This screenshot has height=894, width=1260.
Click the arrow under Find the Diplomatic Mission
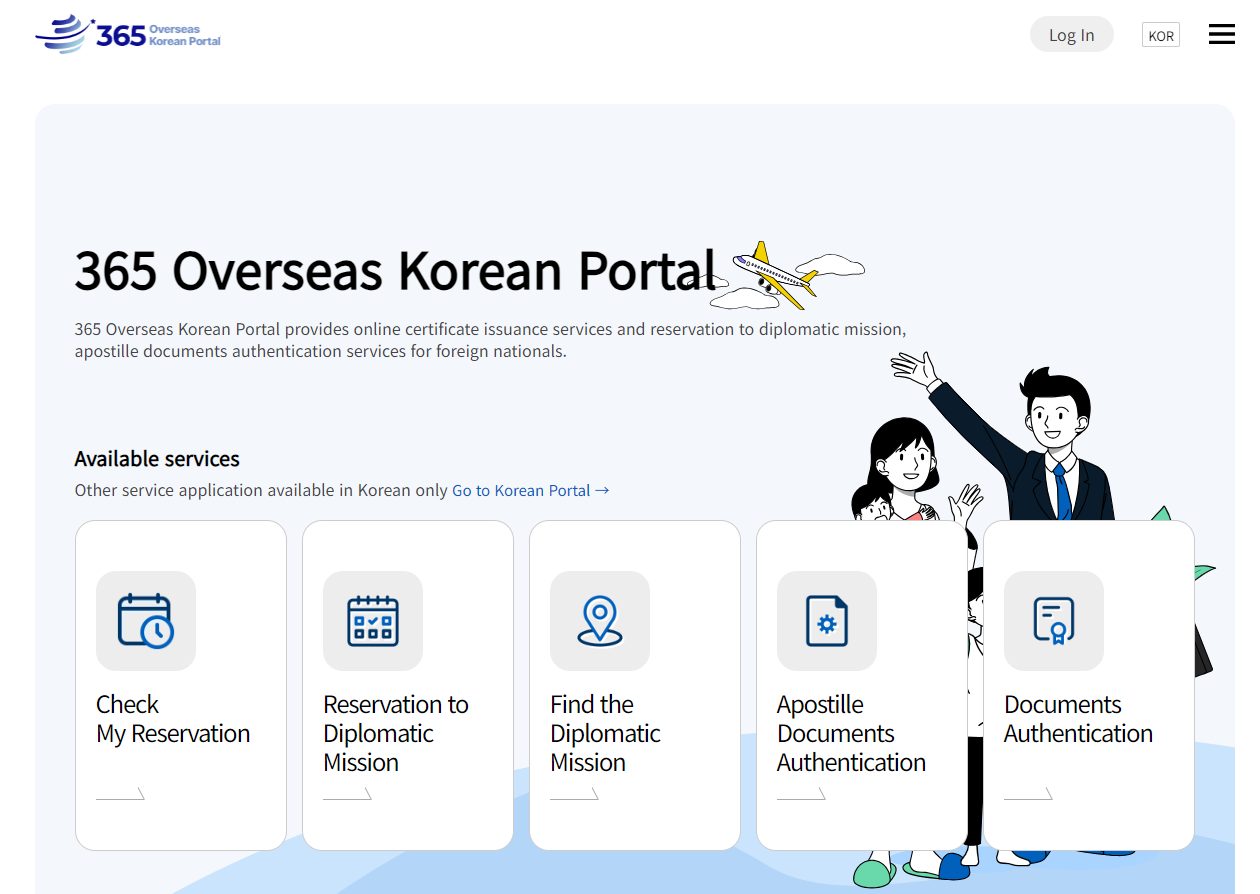574,794
